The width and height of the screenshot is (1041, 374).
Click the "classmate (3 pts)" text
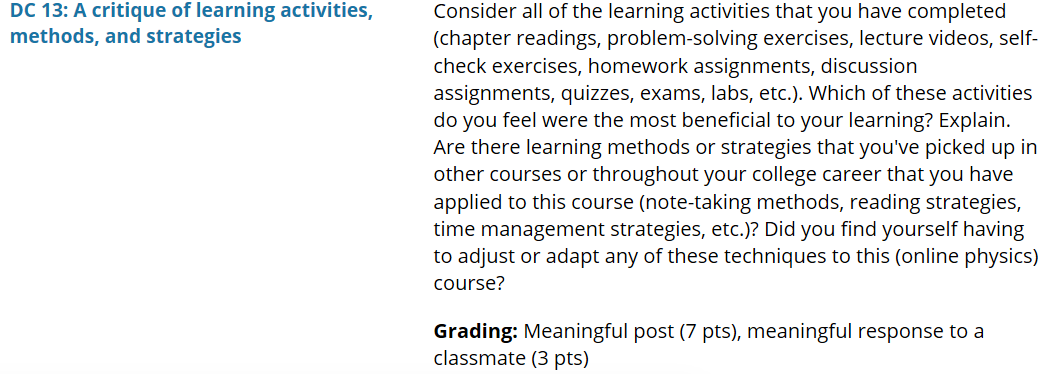(x=511, y=358)
